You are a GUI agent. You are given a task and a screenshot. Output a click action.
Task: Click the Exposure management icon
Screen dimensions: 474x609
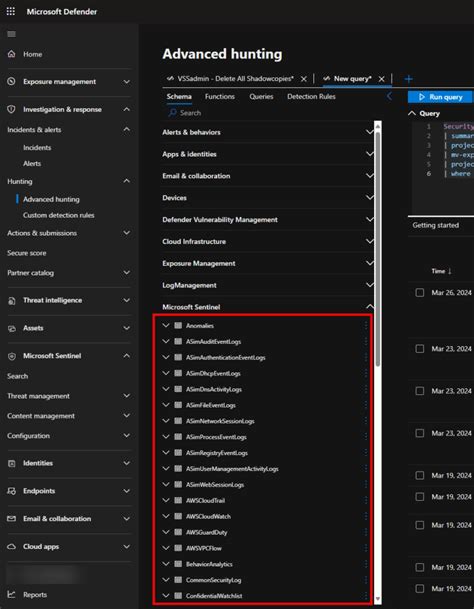click(12, 82)
